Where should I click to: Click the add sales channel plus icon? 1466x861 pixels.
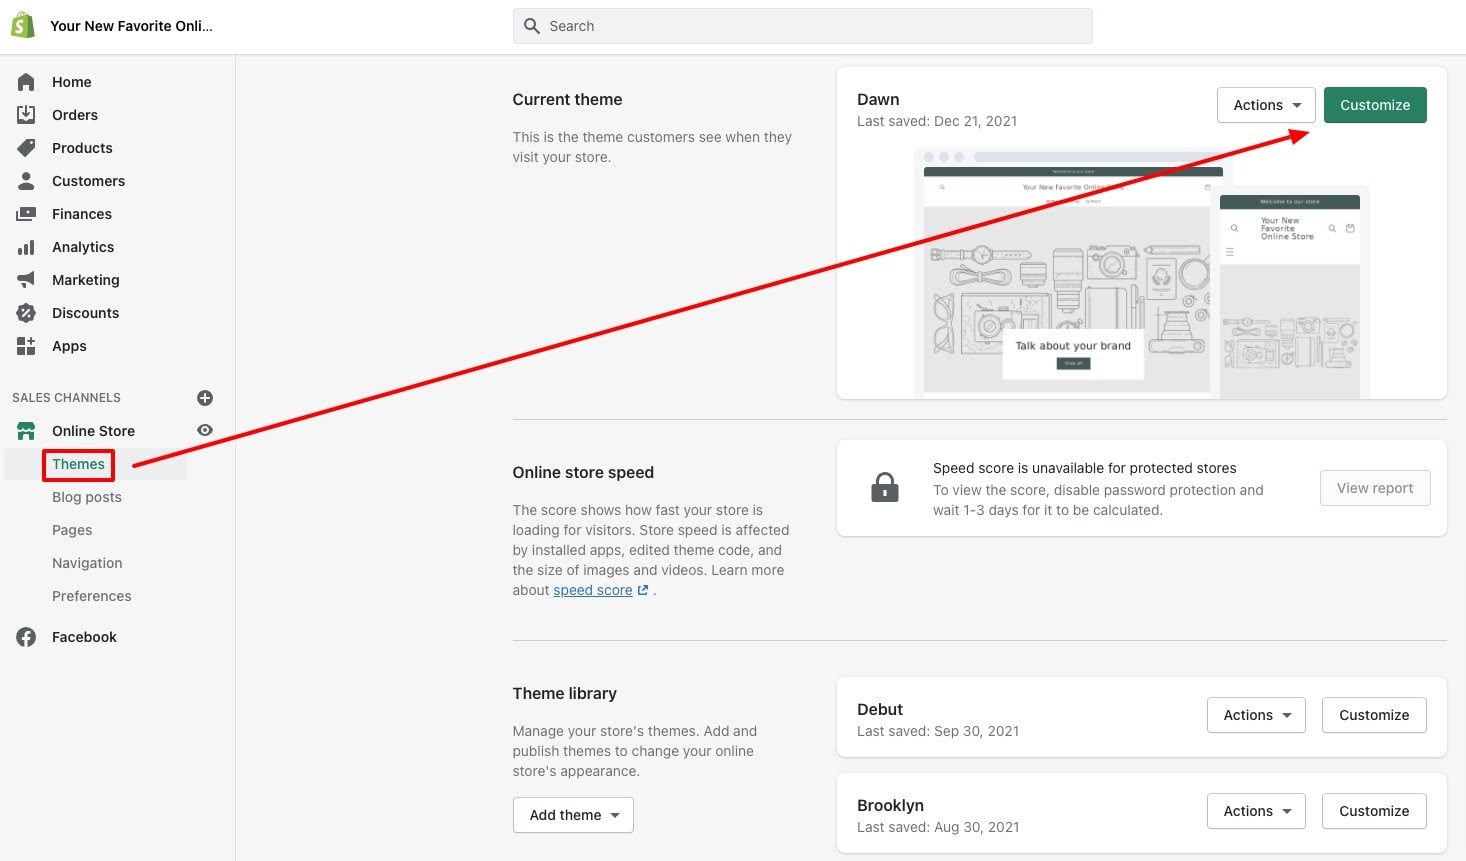(x=205, y=397)
